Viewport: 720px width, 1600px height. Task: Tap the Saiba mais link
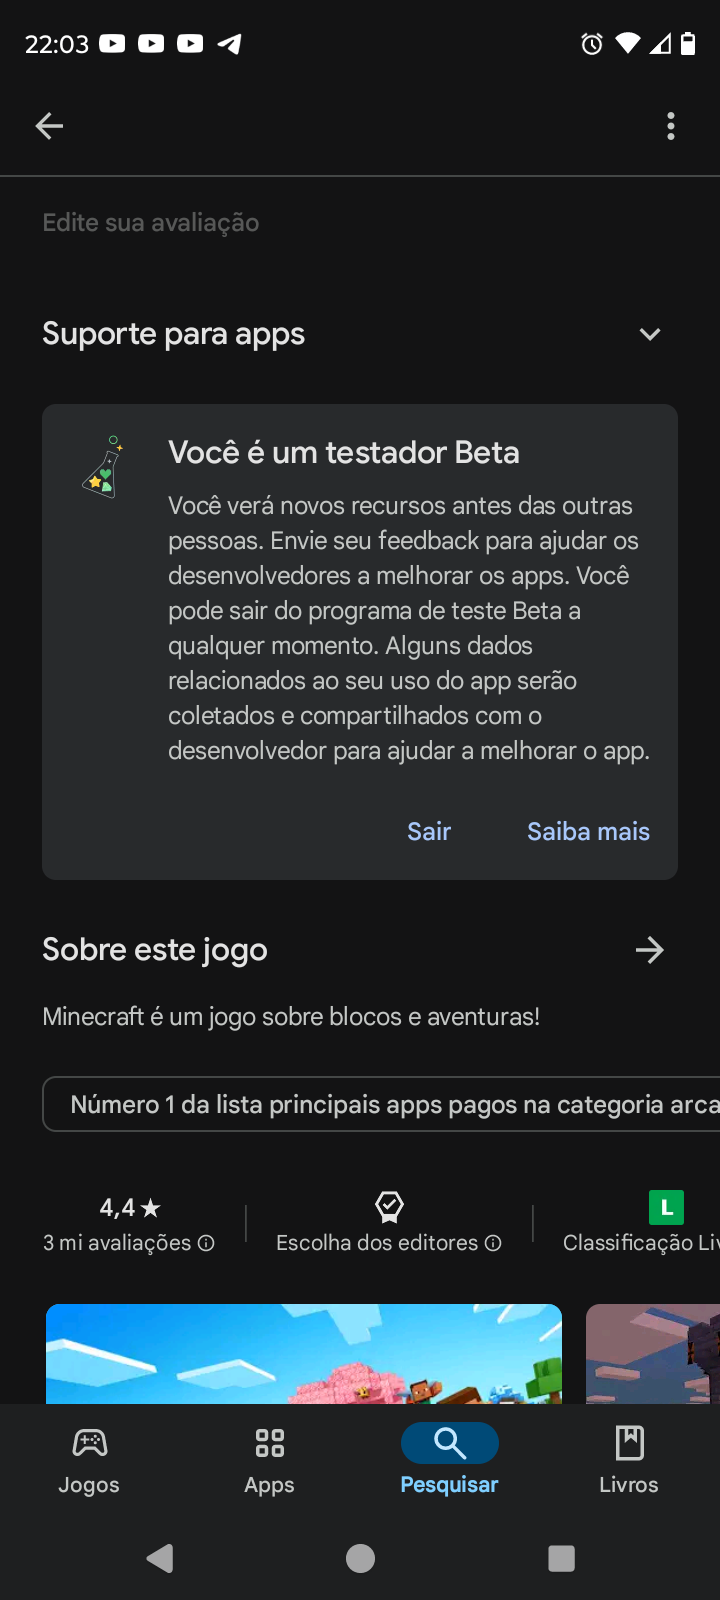pos(588,831)
